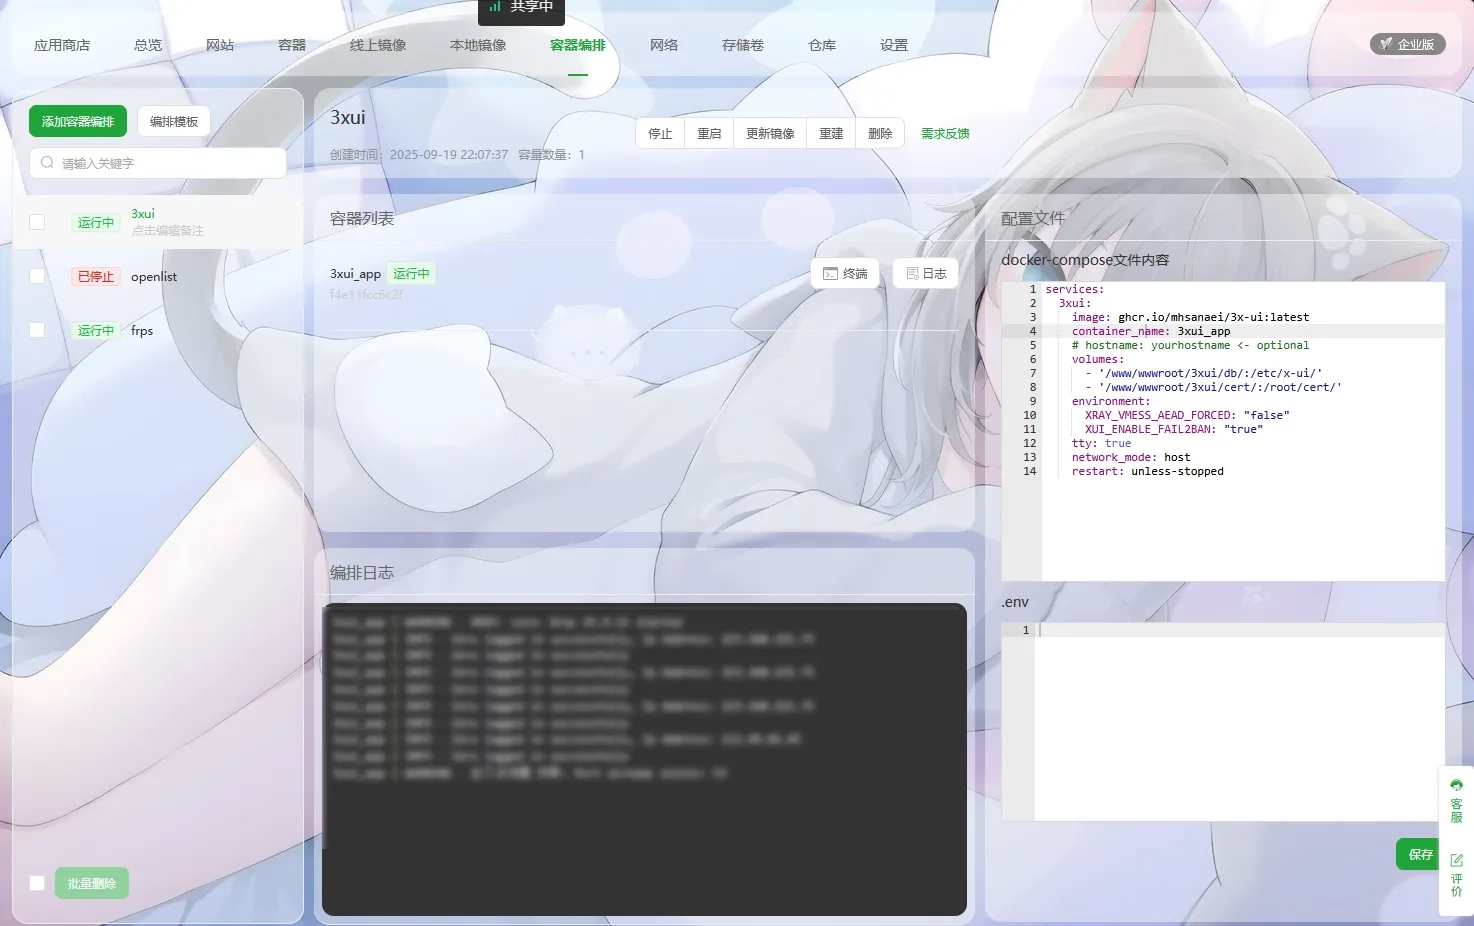Image resolution: width=1474 pixels, height=926 pixels.
Task: Open the 本地镜像 tab
Action: coord(477,45)
